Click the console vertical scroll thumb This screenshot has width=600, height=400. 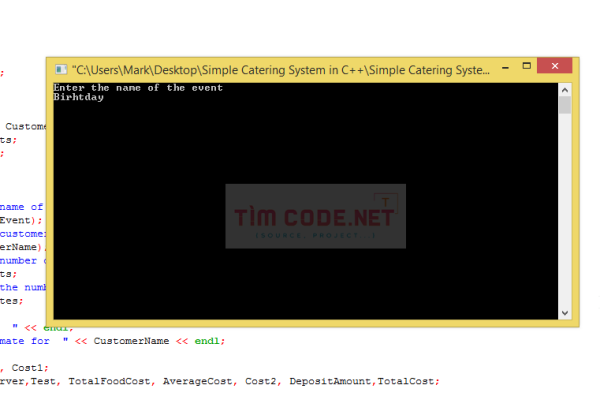tap(565, 105)
